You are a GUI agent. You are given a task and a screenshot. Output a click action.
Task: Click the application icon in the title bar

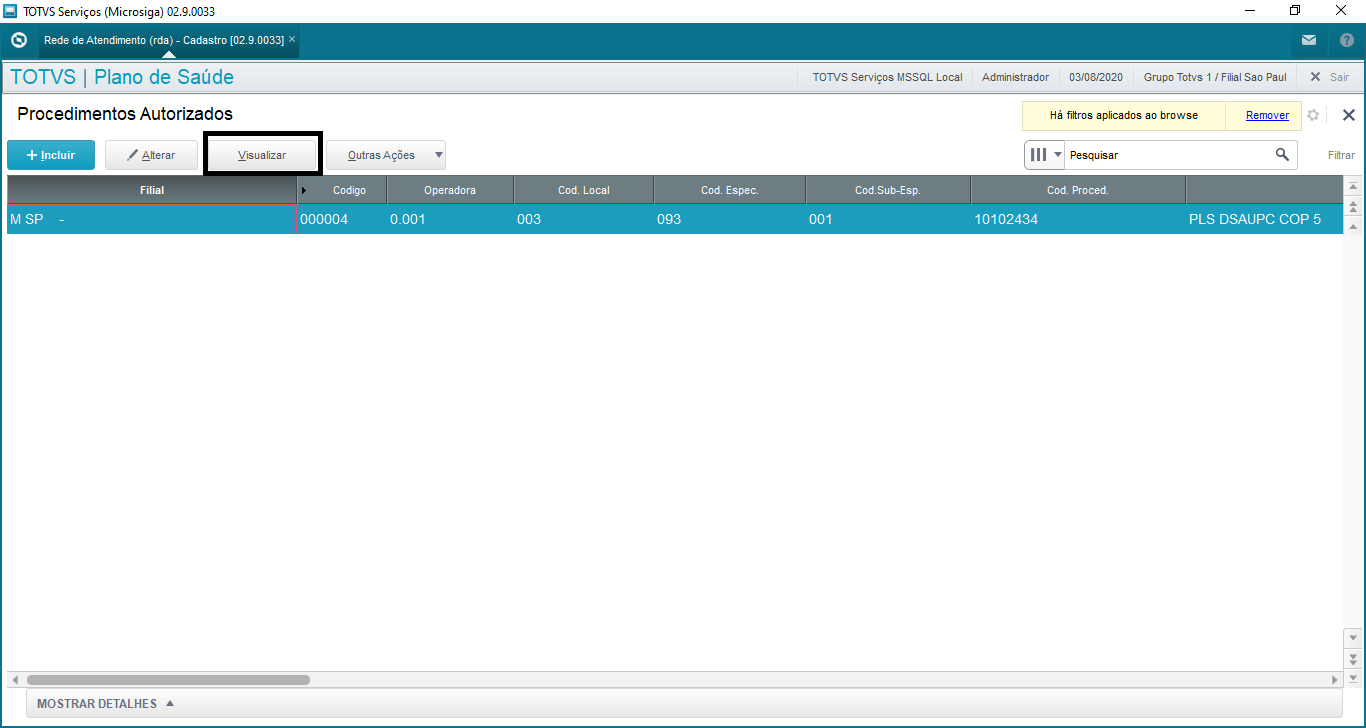coord(11,11)
